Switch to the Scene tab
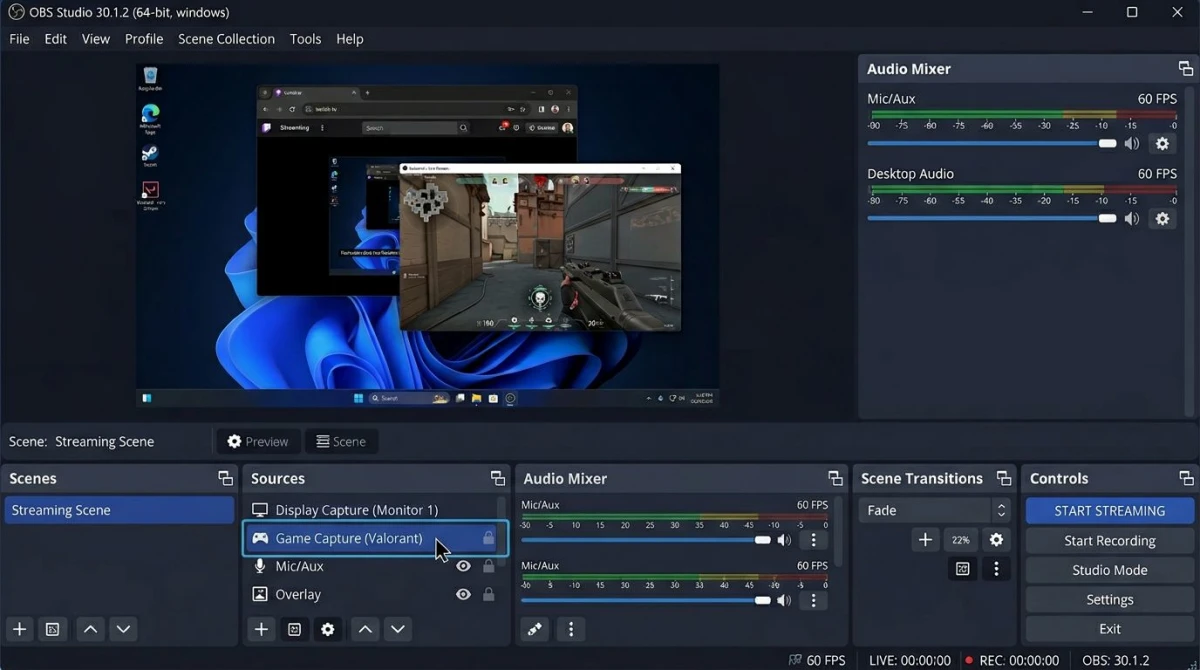Viewport: 1200px width, 670px height. [x=341, y=441]
